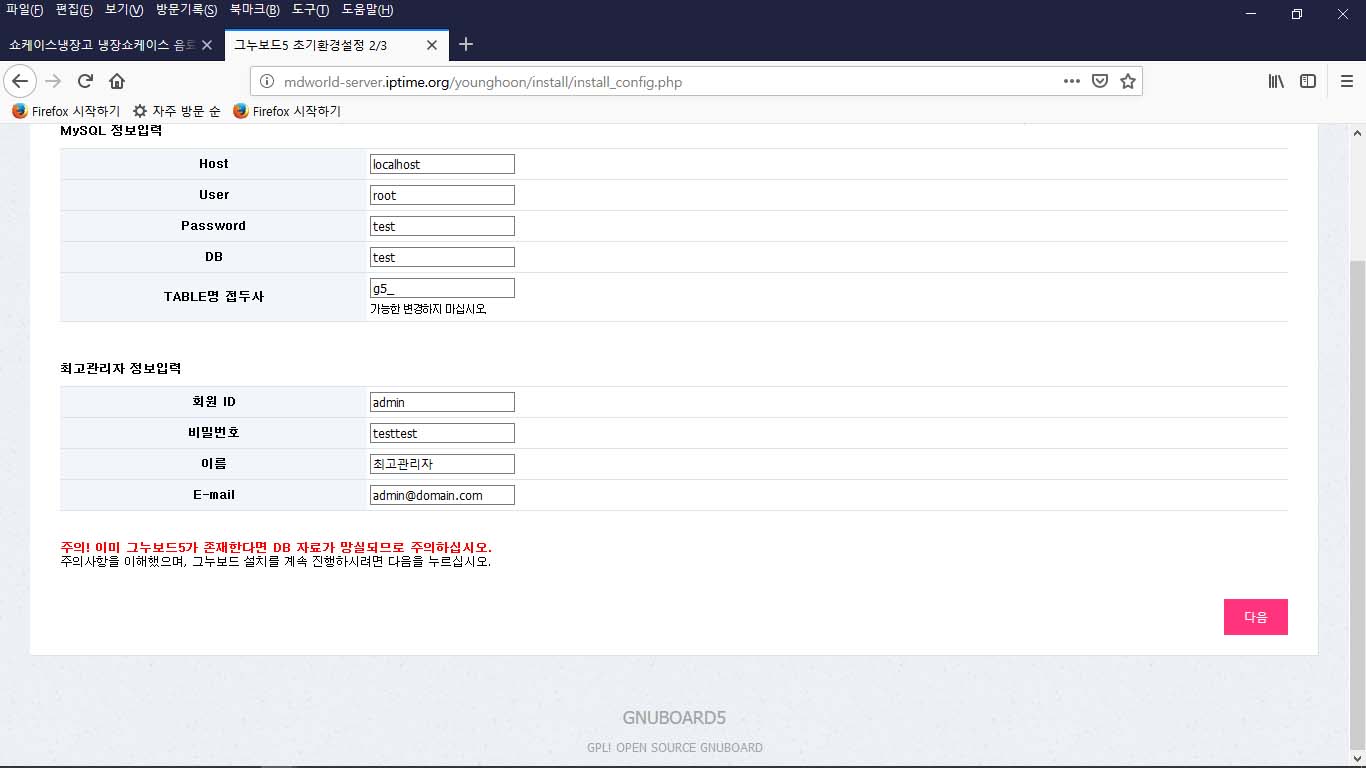Click the Pocket save icon
The image size is (1366, 768).
pyautogui.click(x=1100, y=82)
